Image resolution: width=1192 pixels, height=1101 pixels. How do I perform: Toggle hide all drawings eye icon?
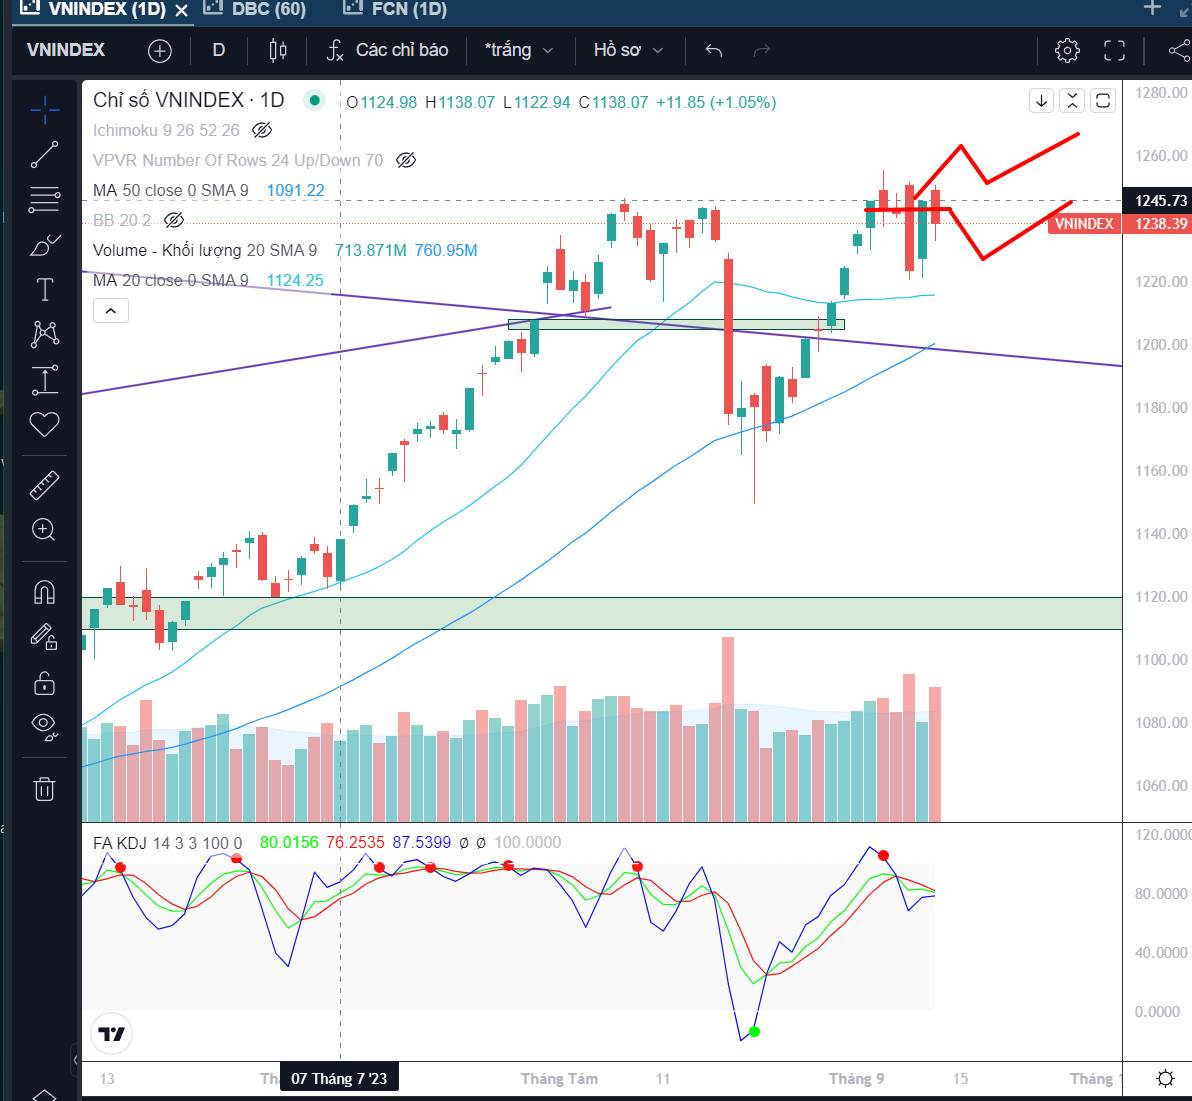44,726
